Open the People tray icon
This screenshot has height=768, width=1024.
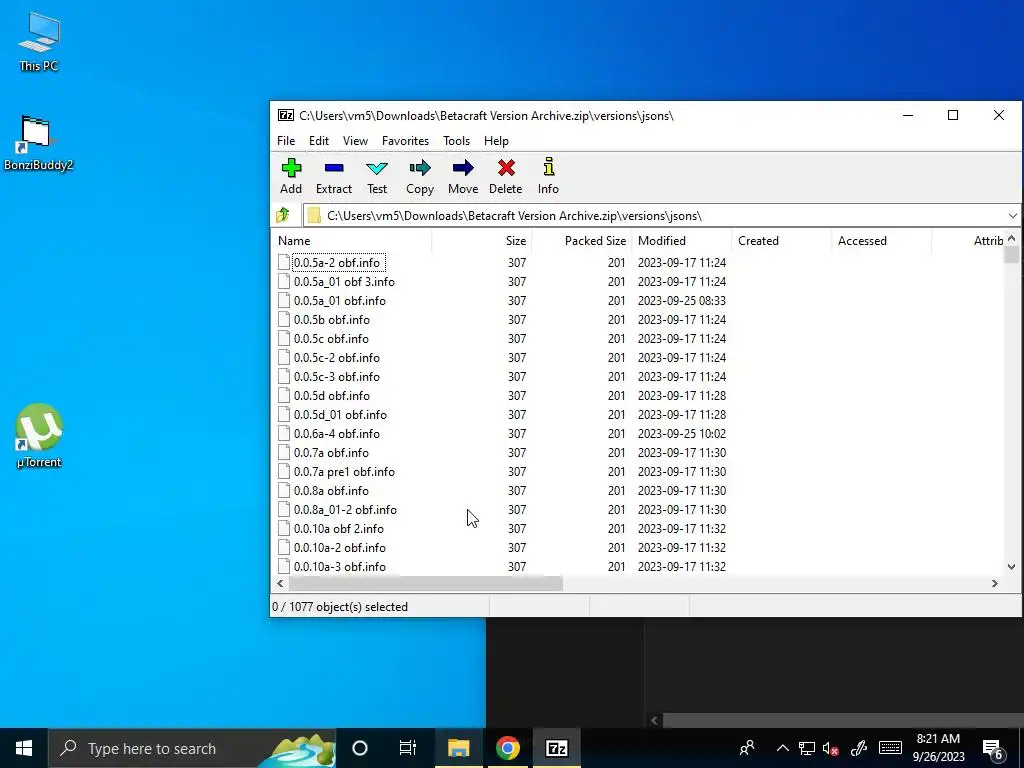[x=746, y=748]
